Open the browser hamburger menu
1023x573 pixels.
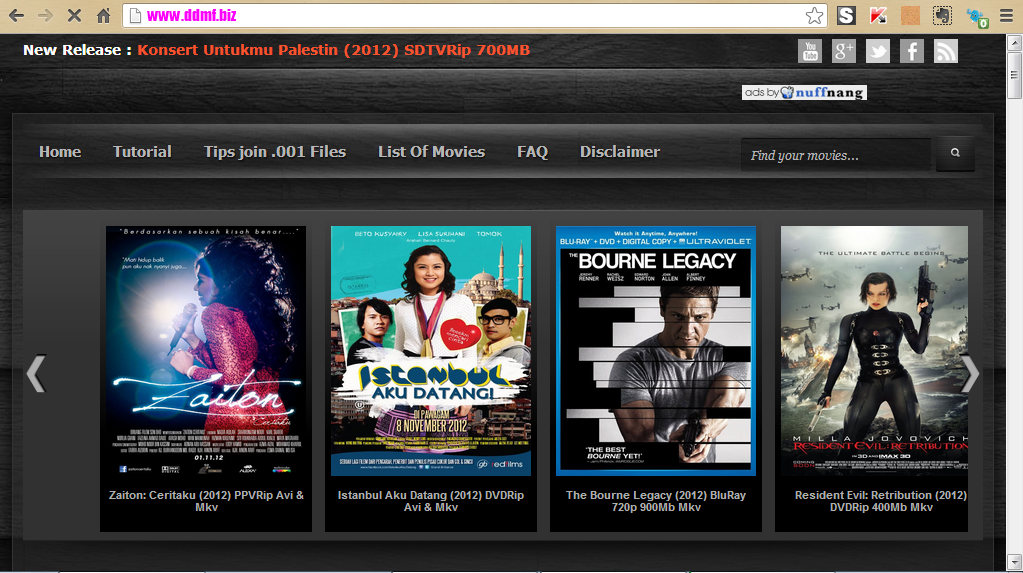coord(1007,15)
